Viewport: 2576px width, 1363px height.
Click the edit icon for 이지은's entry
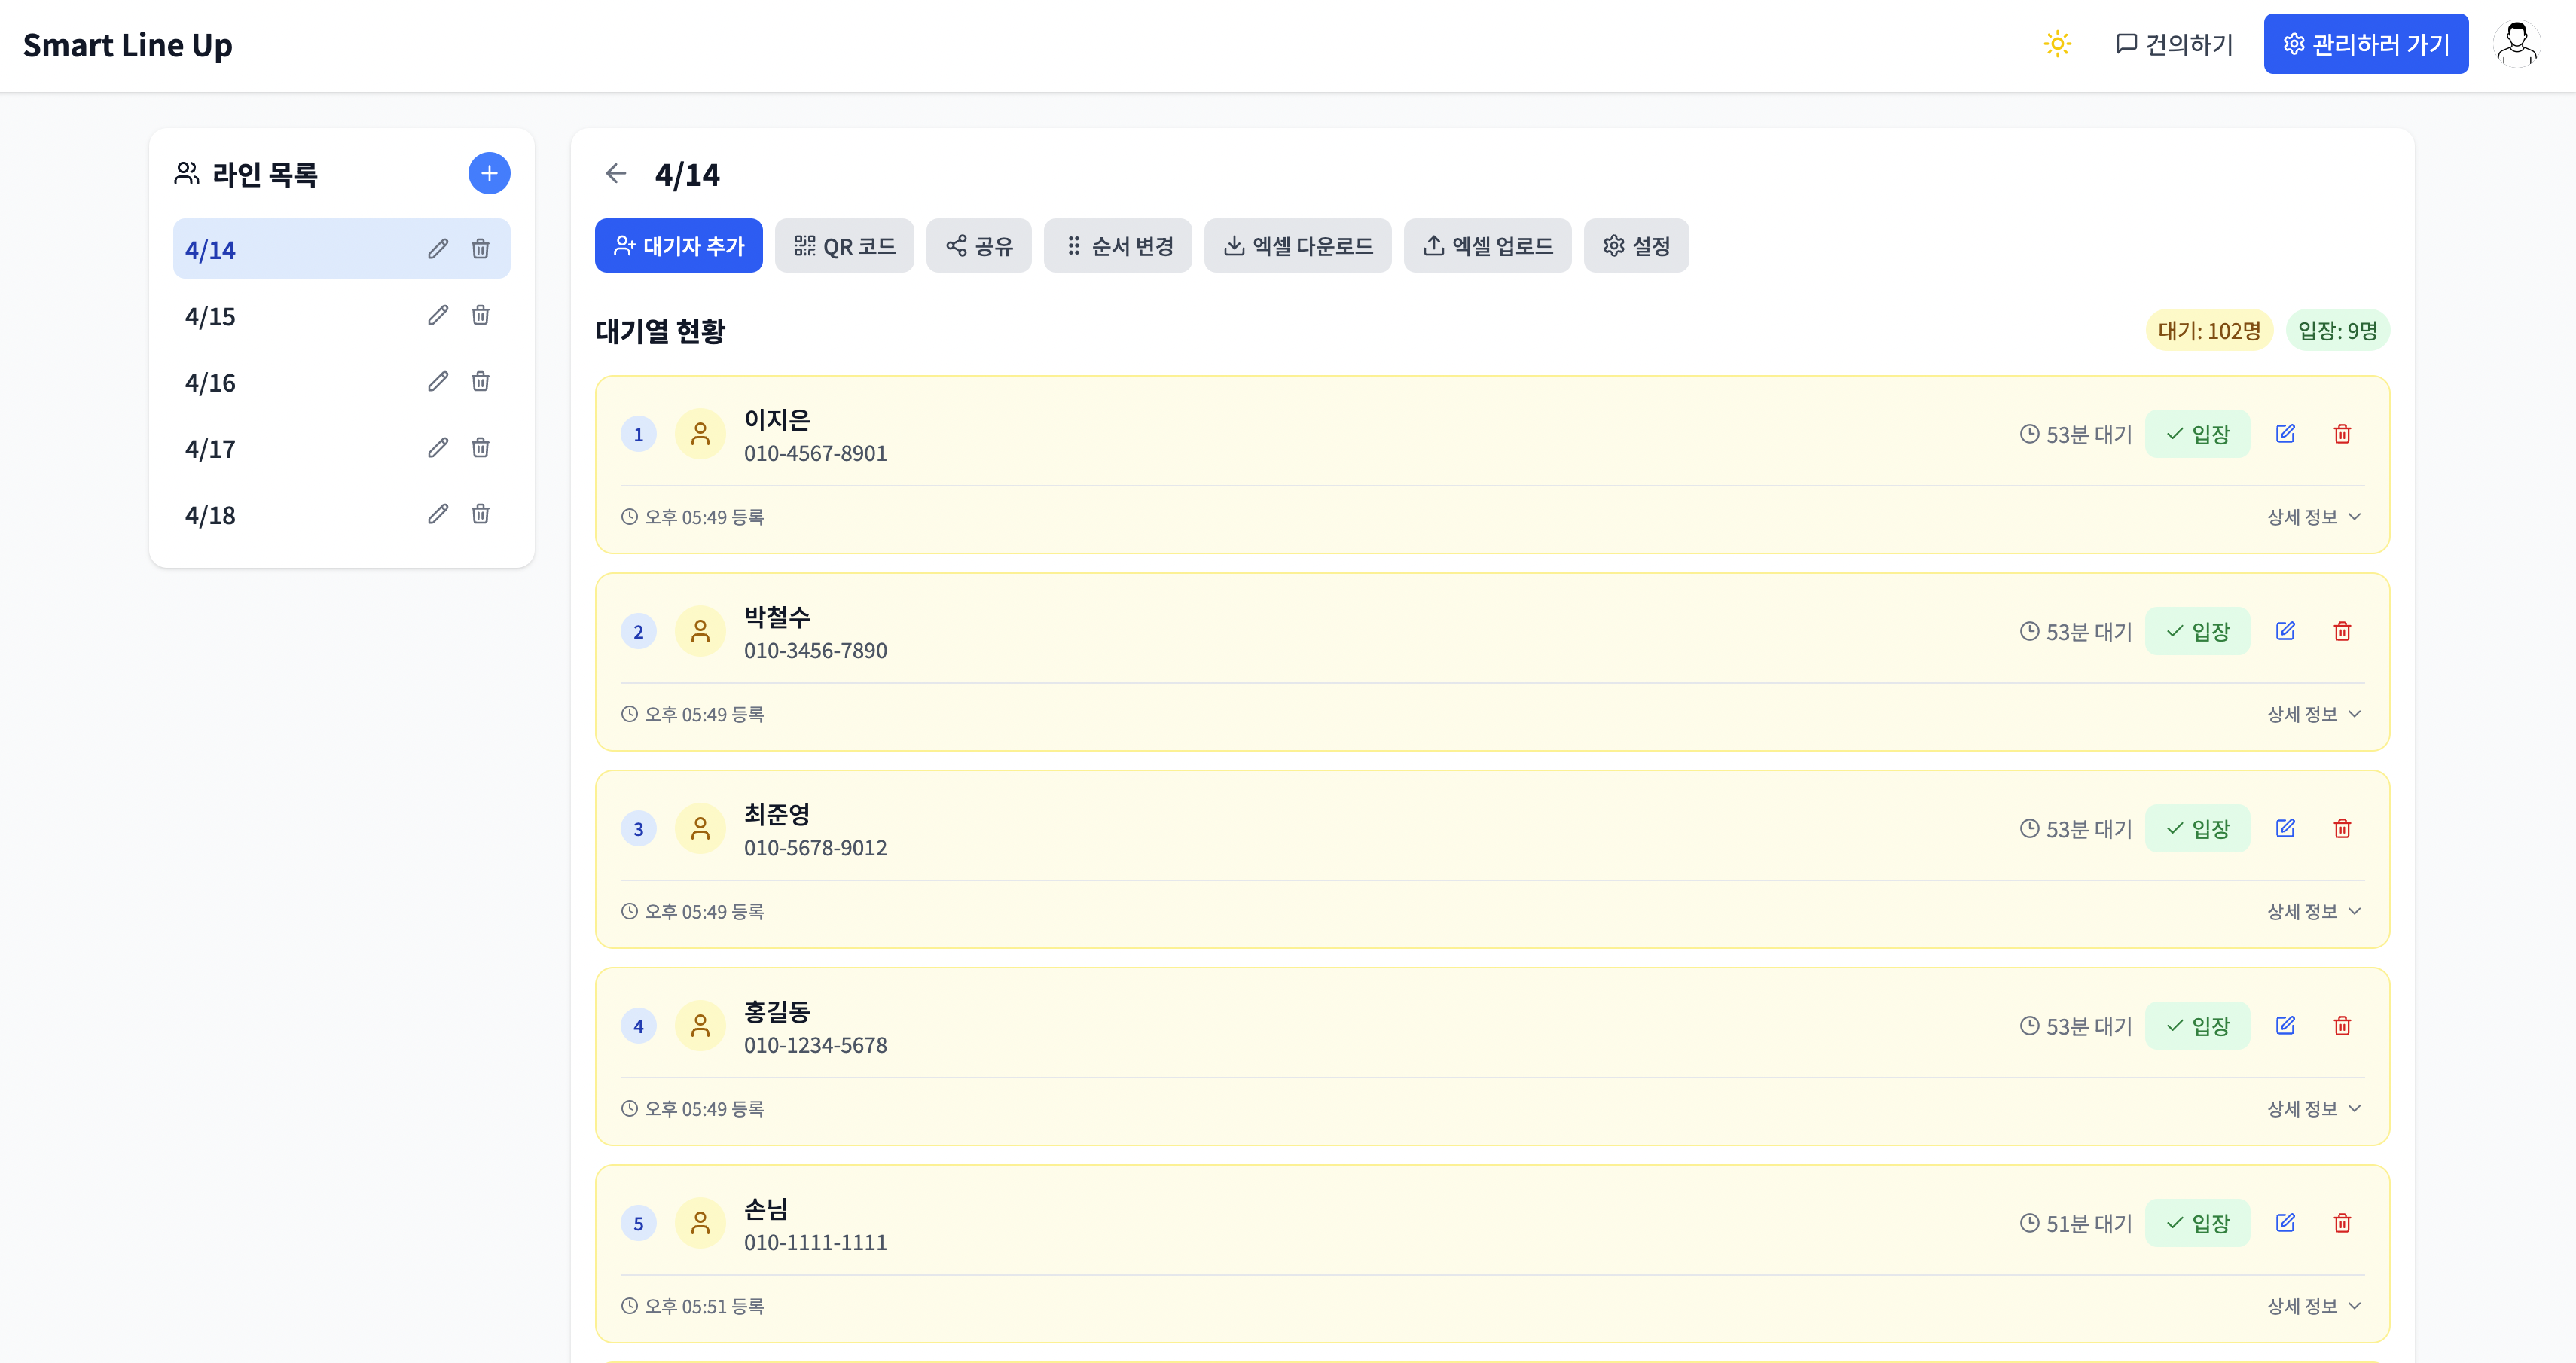(2285, 434)
